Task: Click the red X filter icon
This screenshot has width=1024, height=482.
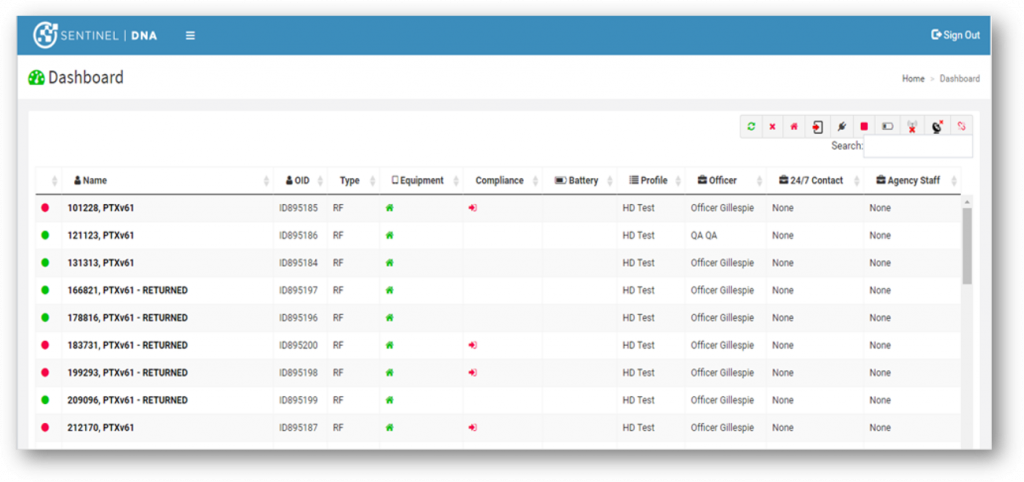Action: coord(773,127)
